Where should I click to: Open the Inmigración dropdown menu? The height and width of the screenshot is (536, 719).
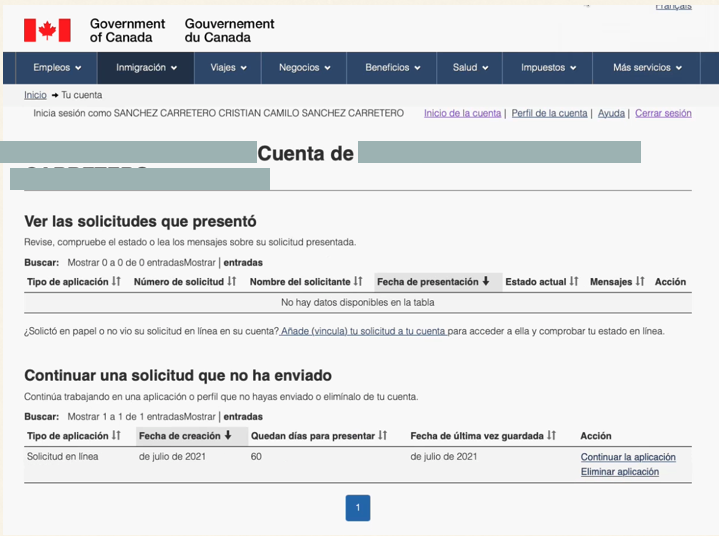[146, 68]
